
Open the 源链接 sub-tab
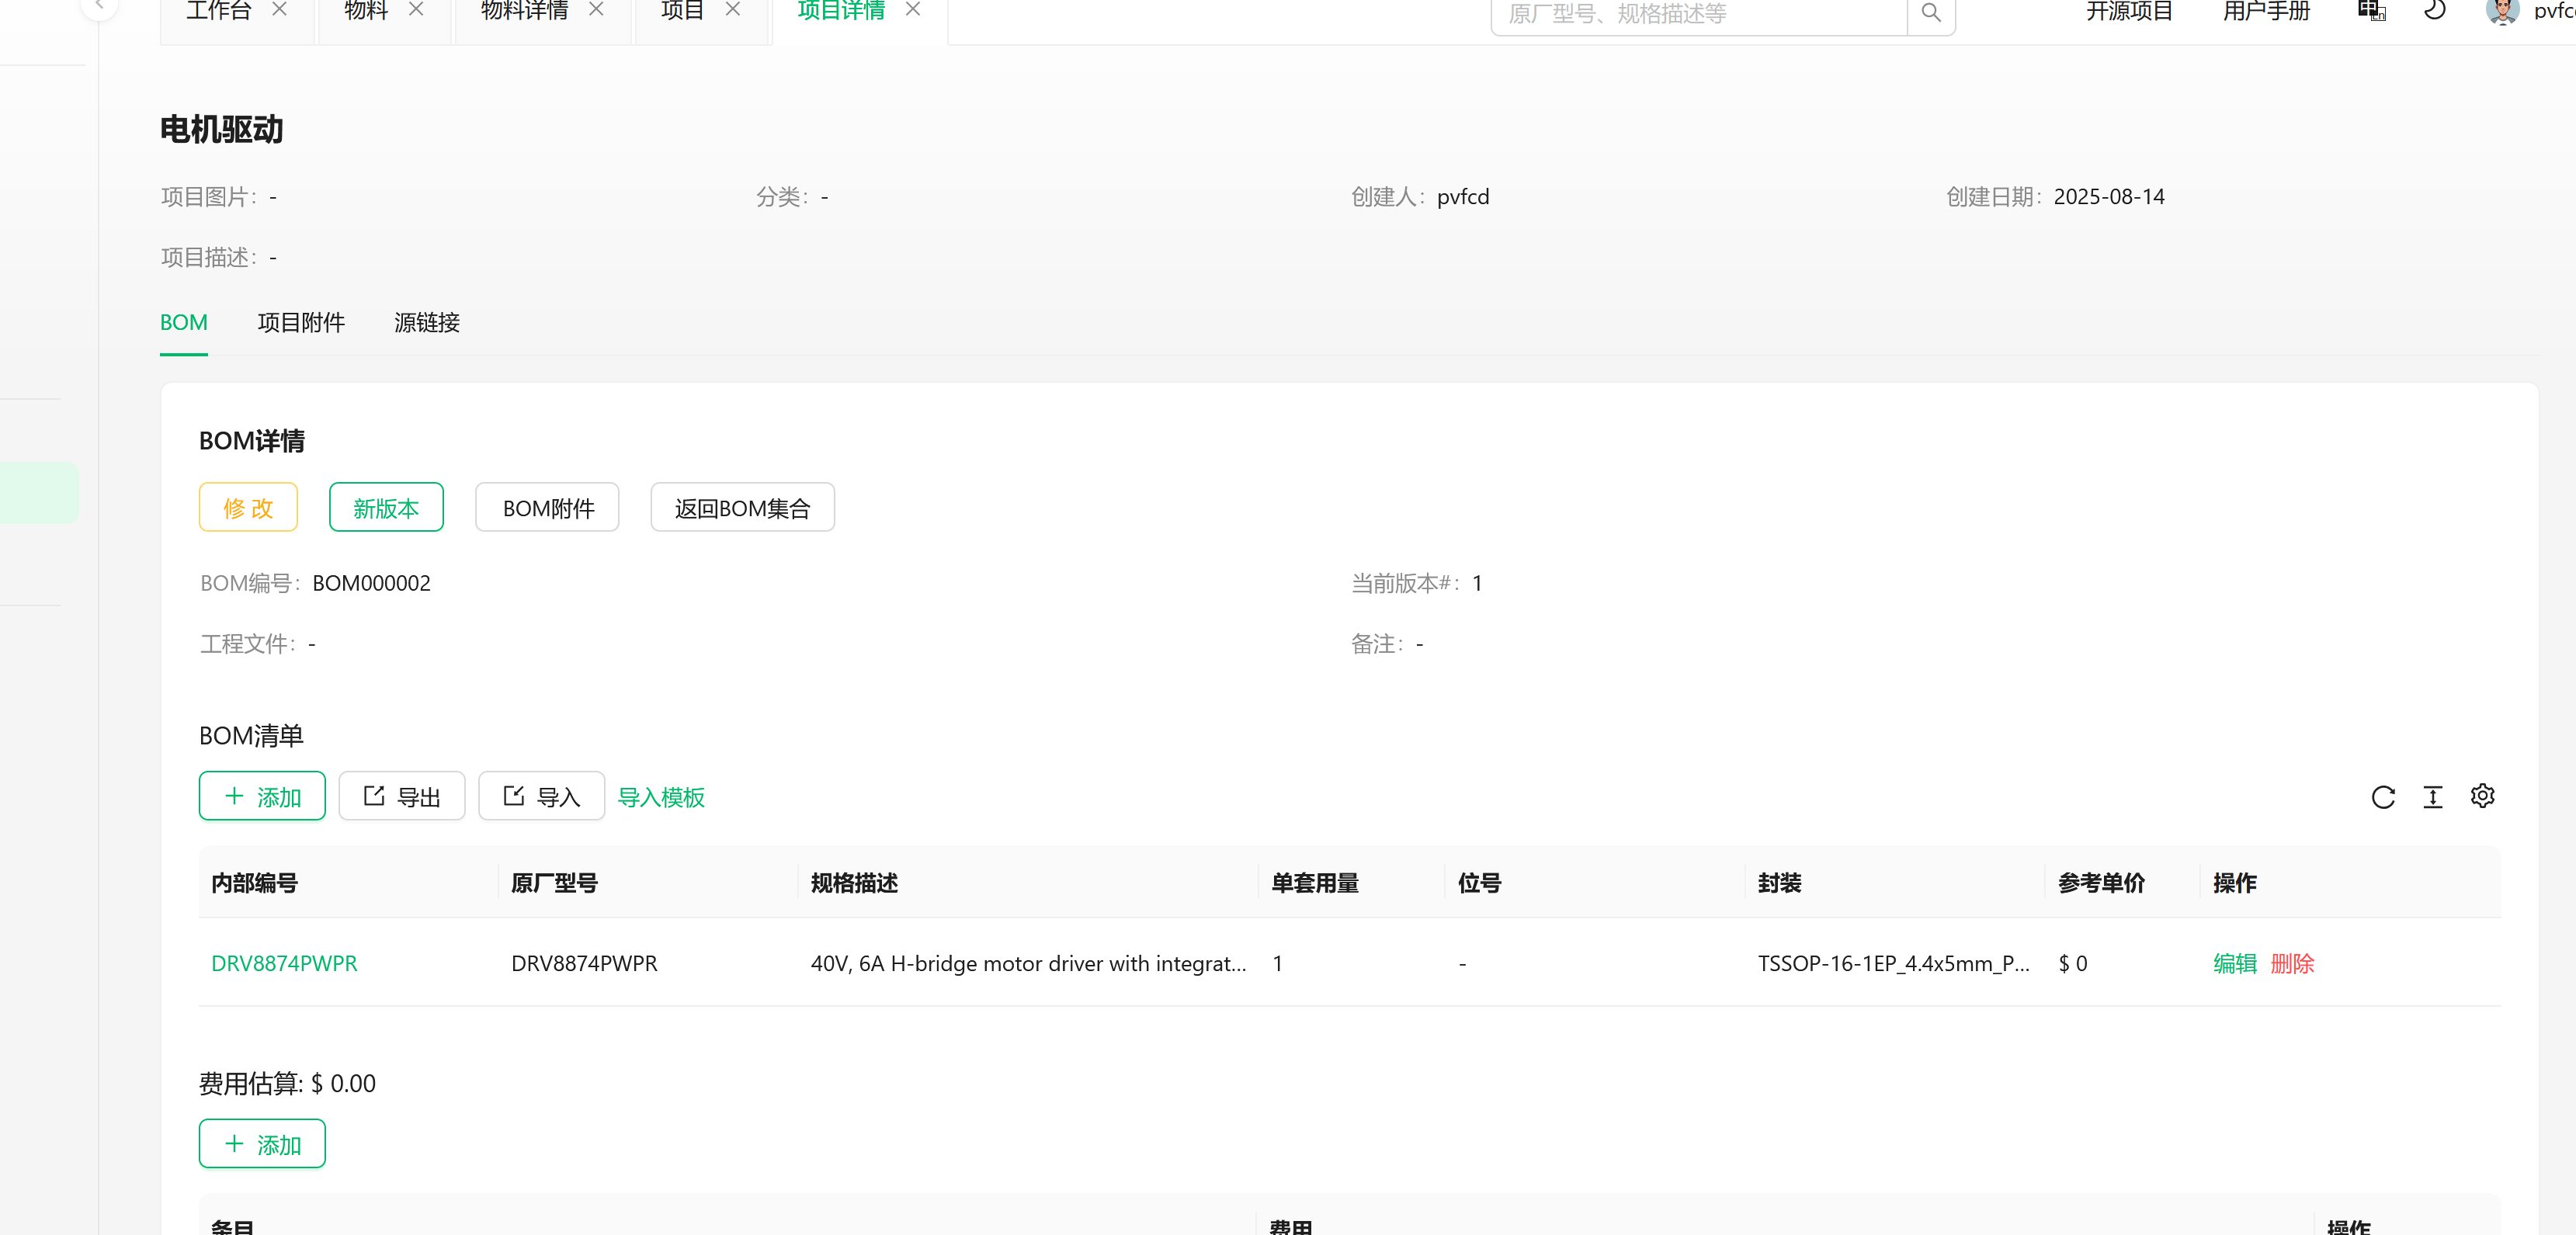point(427,323)
